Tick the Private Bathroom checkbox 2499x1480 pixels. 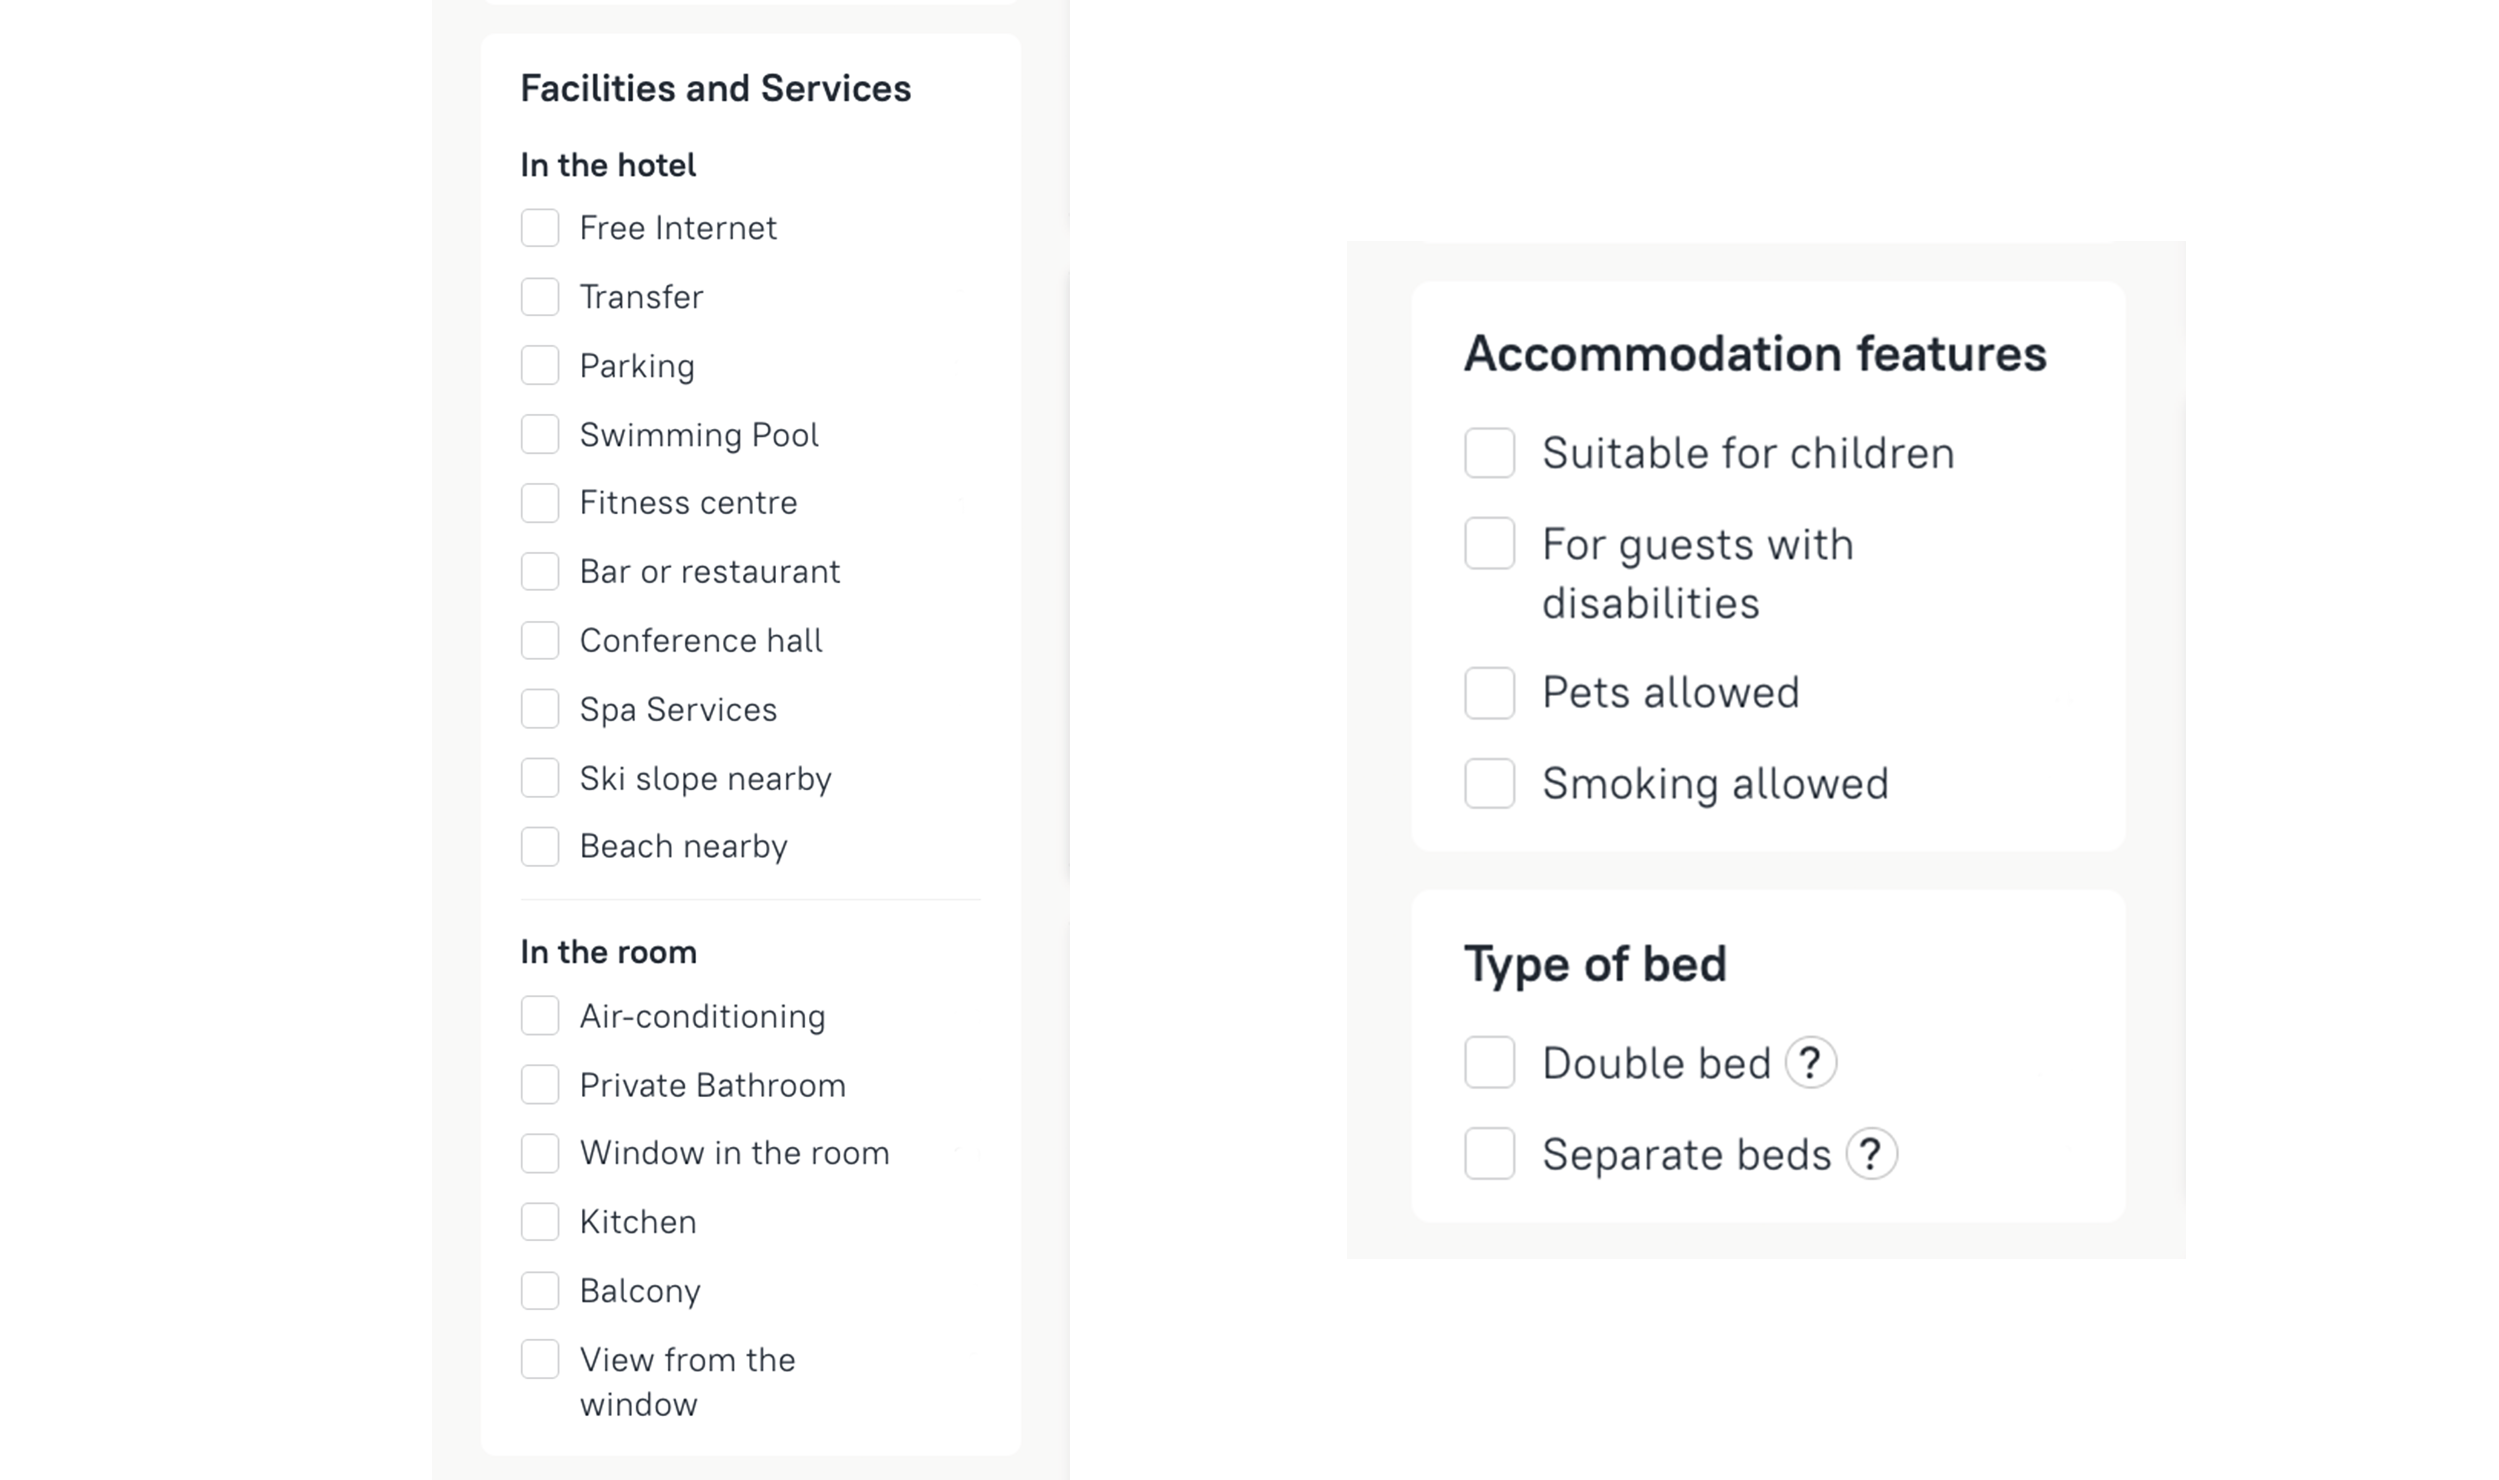tap(540, 1085)
